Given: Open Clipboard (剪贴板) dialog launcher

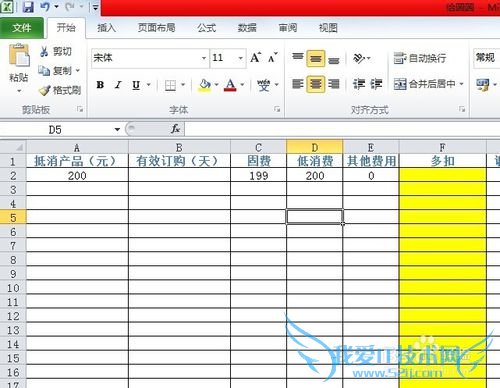Looking at the screenshot, I should tap(80, 109).
